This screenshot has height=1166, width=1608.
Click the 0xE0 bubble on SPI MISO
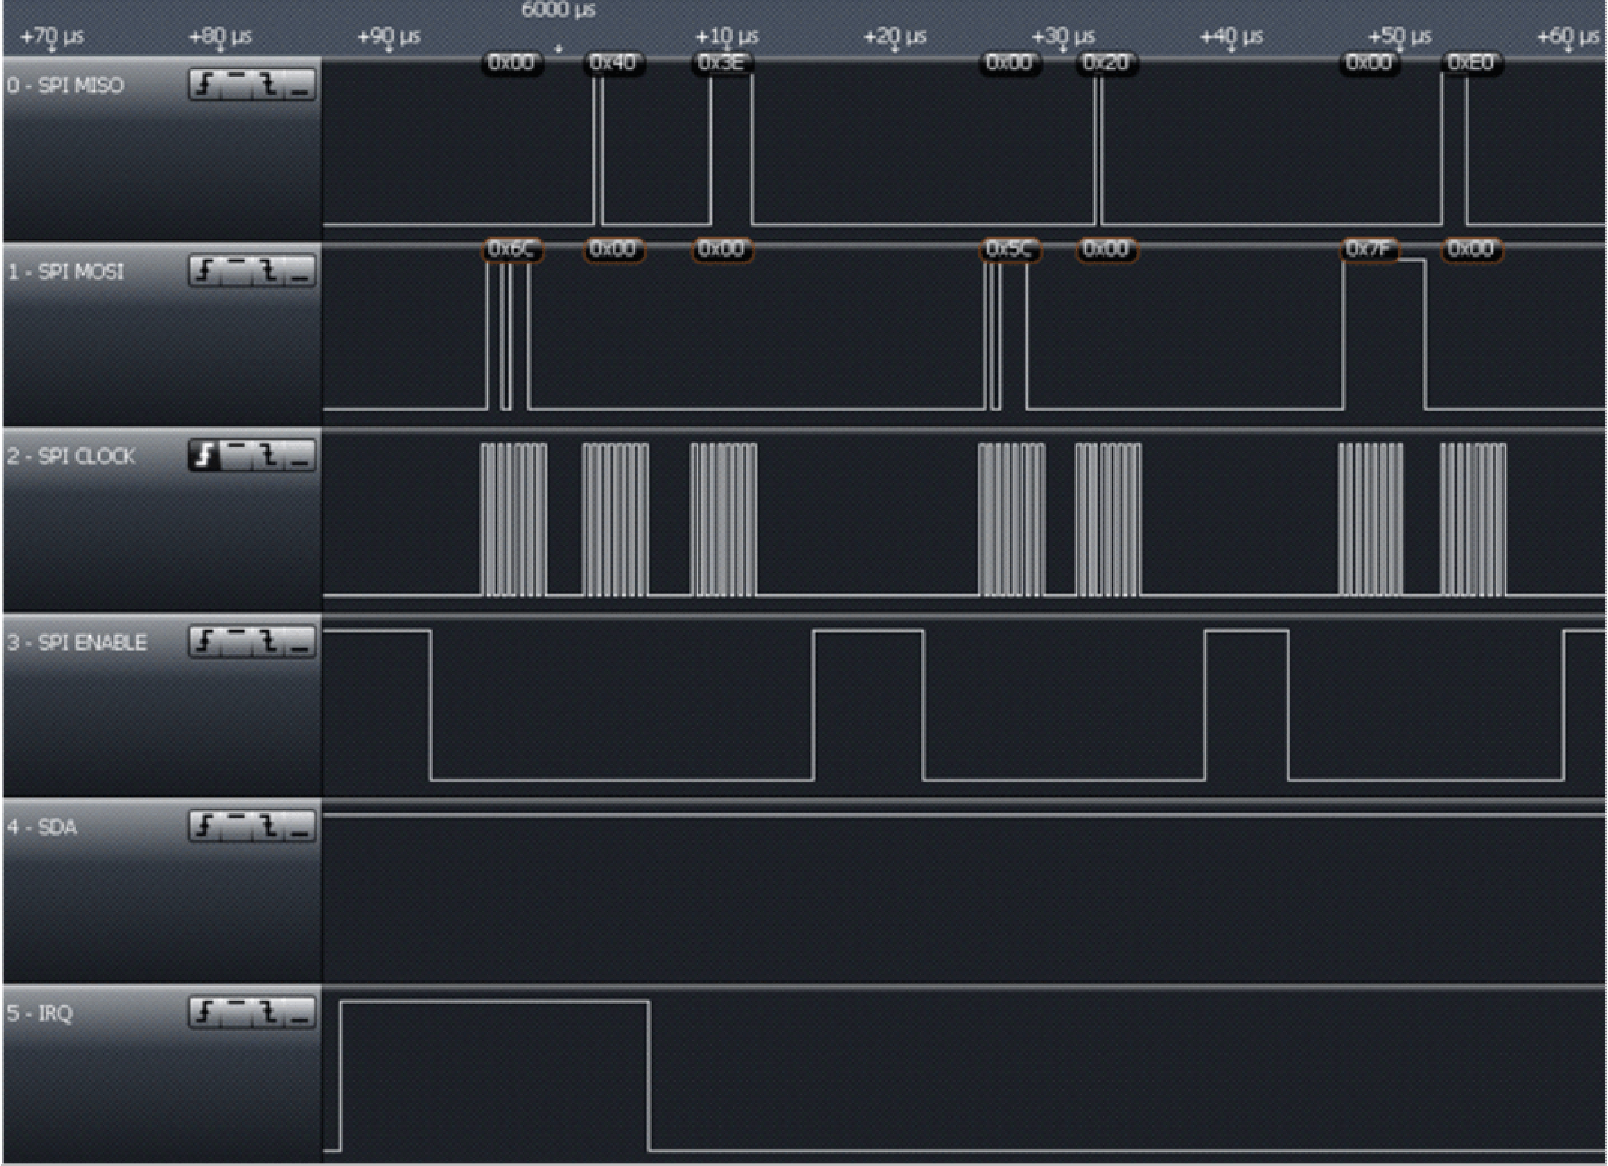pos(1470,63)
